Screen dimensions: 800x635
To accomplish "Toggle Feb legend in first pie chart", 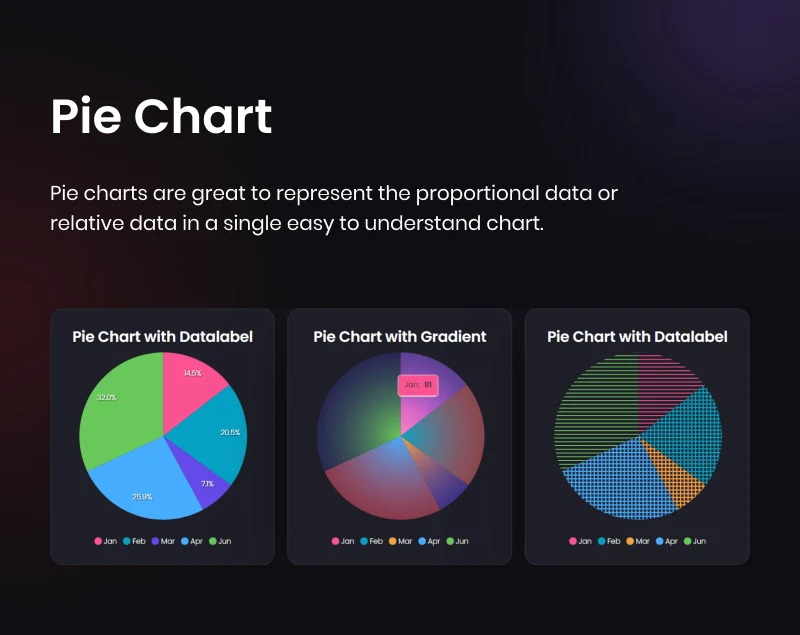I will click(x=134, y=541).
